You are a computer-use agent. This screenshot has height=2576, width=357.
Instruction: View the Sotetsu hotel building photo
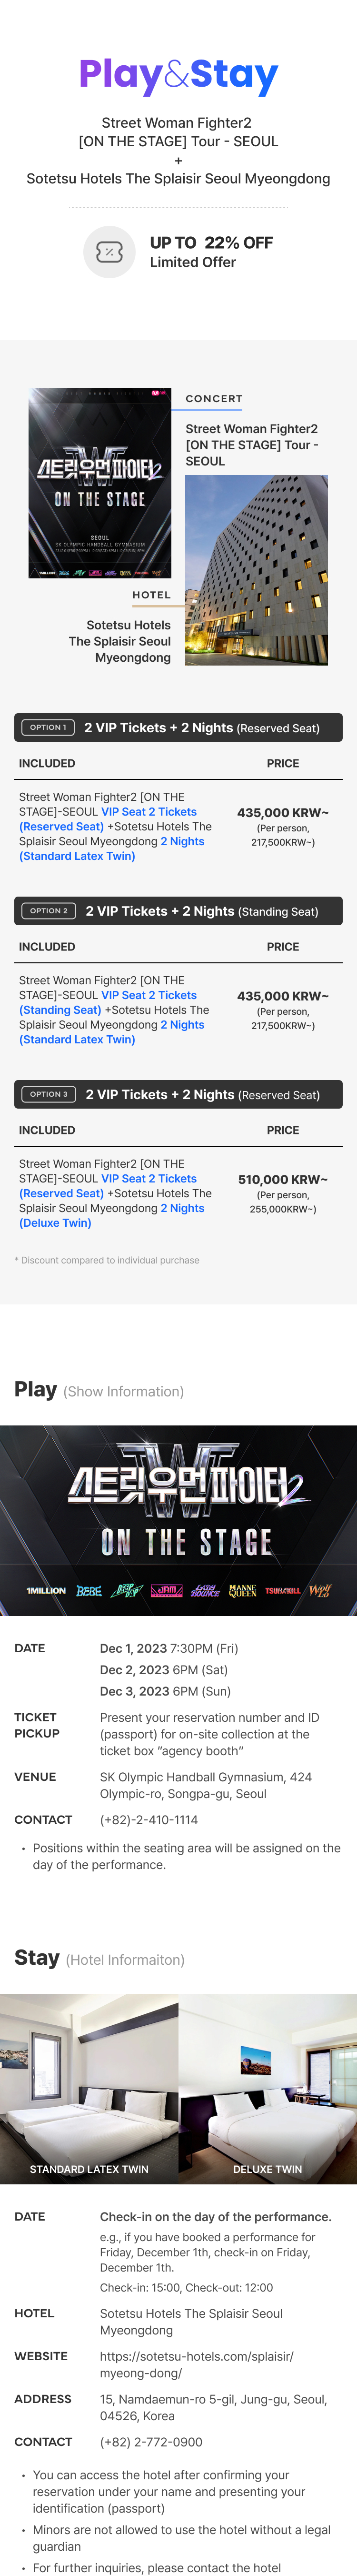point(256,570)
